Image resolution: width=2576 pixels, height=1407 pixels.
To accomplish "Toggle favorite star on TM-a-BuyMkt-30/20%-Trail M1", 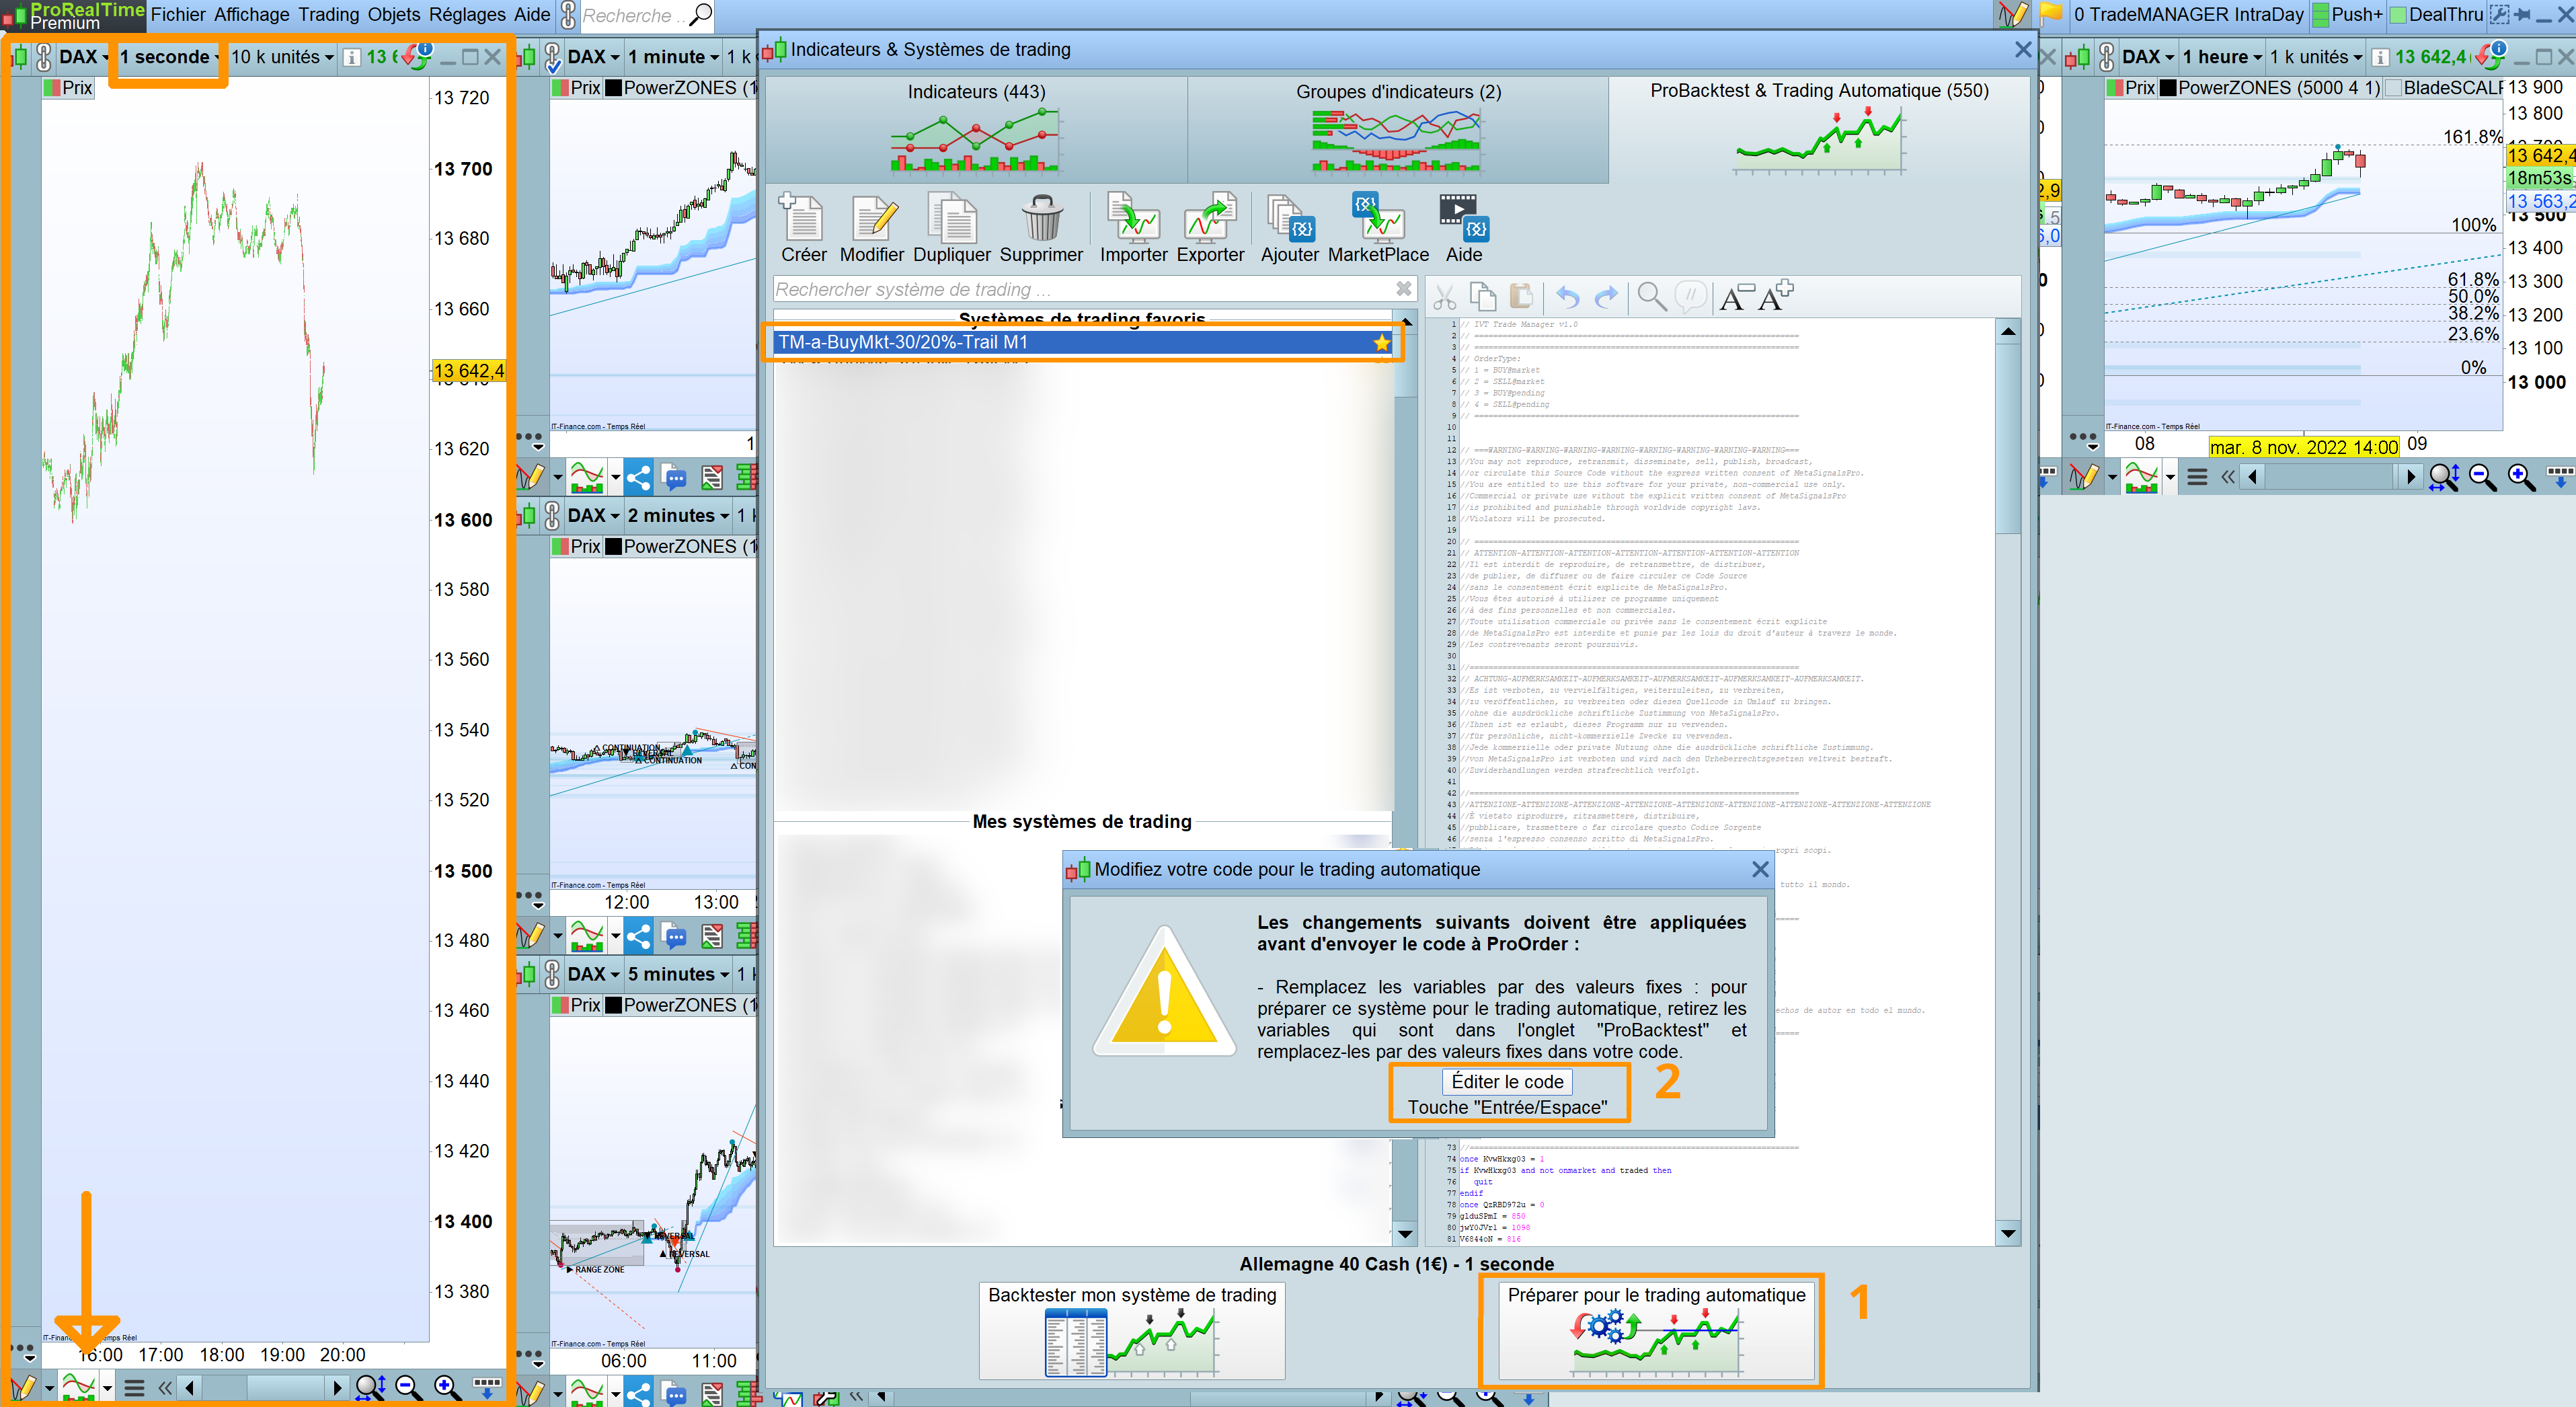I will coord(1381,343).
